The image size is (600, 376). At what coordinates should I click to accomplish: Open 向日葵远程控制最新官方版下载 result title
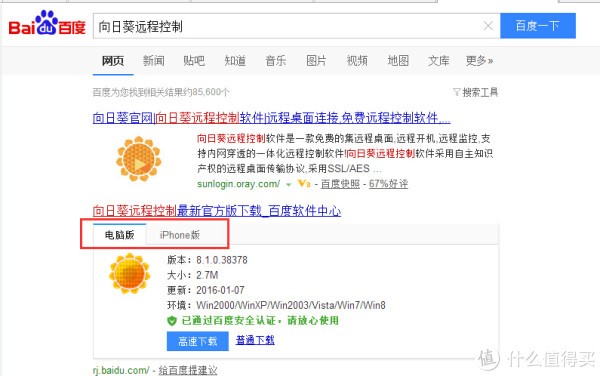point(217,211)
